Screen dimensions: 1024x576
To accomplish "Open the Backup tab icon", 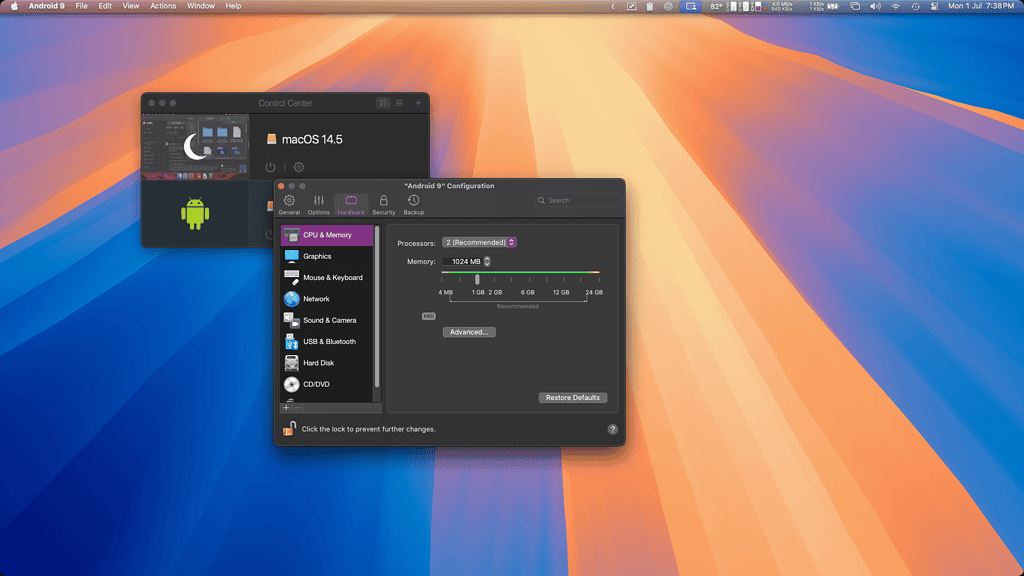I will (x=413, y=204).
